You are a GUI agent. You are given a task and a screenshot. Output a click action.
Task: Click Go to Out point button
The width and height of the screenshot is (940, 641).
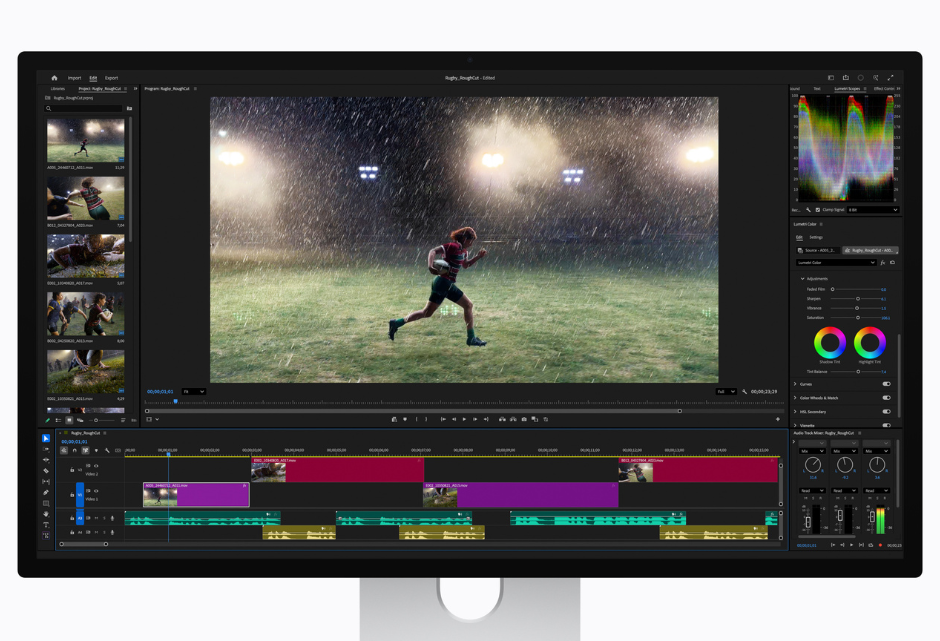486,419
